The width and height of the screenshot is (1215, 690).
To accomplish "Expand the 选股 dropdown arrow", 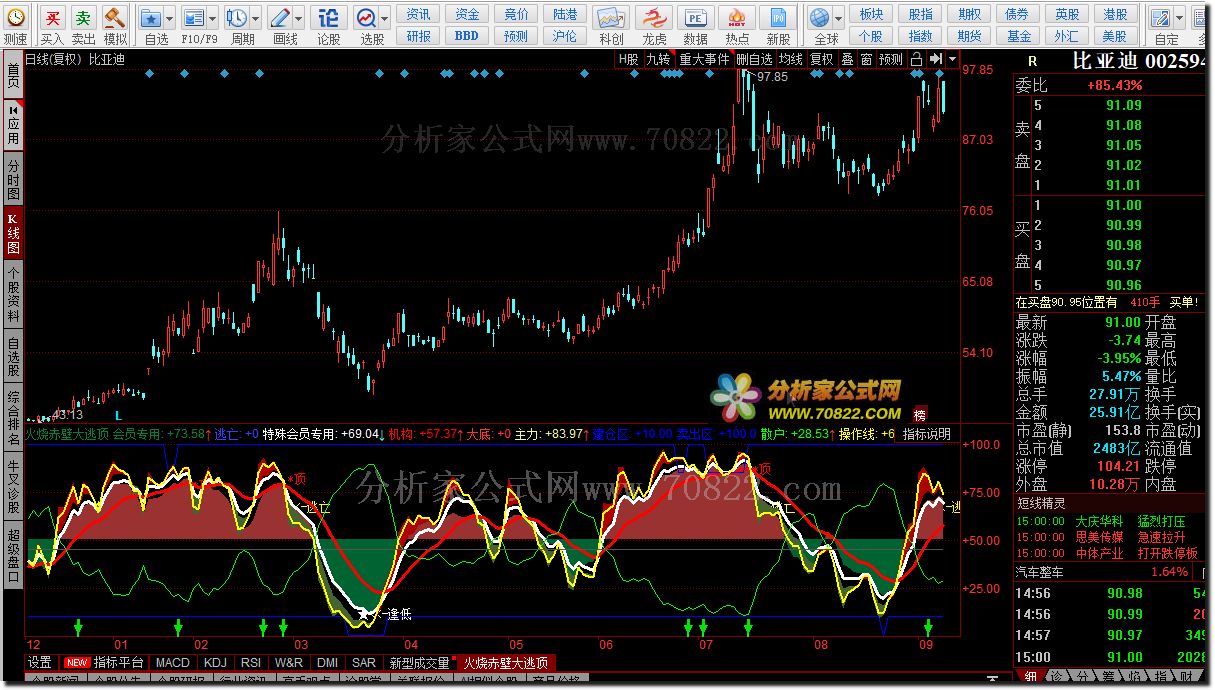I will (384, 18).
